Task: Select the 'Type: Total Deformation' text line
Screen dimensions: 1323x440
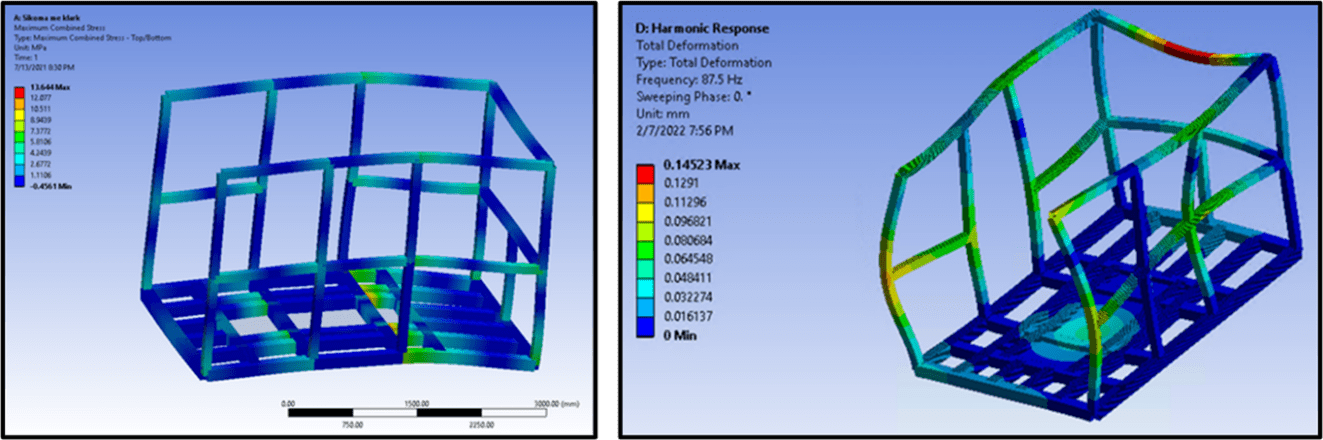Action: pyautogui.click(x=704, y=63)
